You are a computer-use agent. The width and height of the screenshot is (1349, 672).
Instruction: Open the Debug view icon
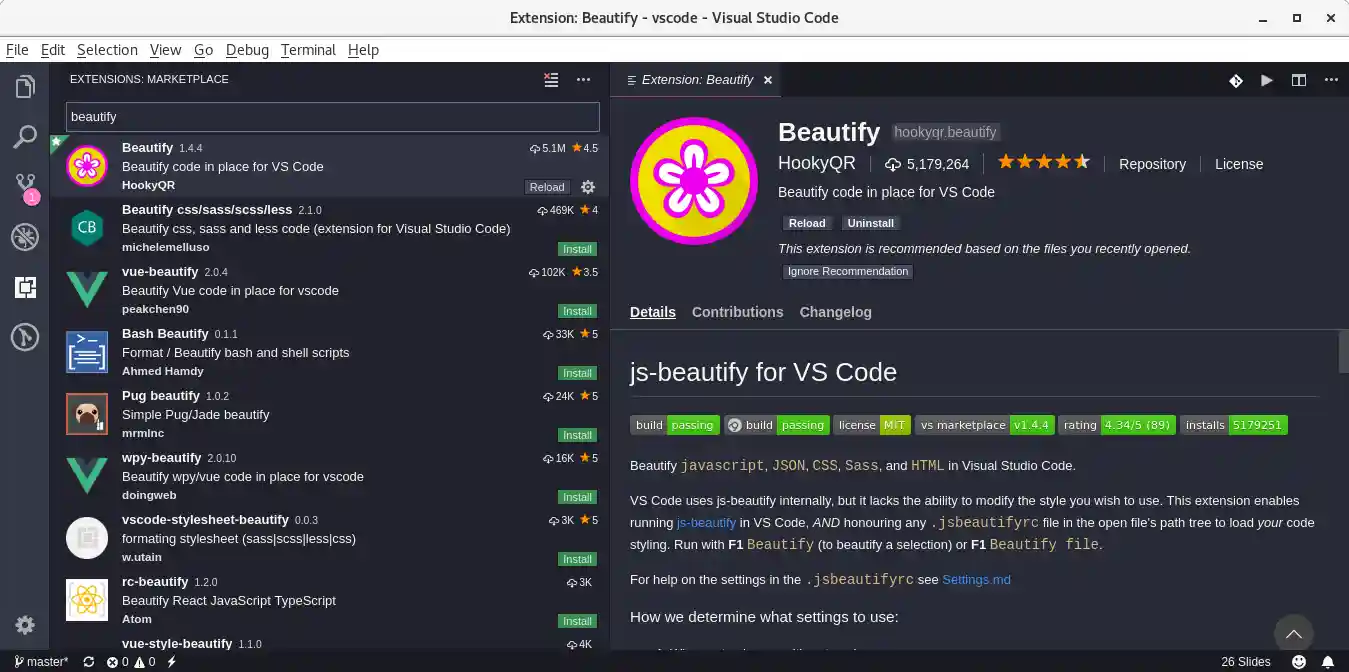pyautogui.click(x=25, y=237)
